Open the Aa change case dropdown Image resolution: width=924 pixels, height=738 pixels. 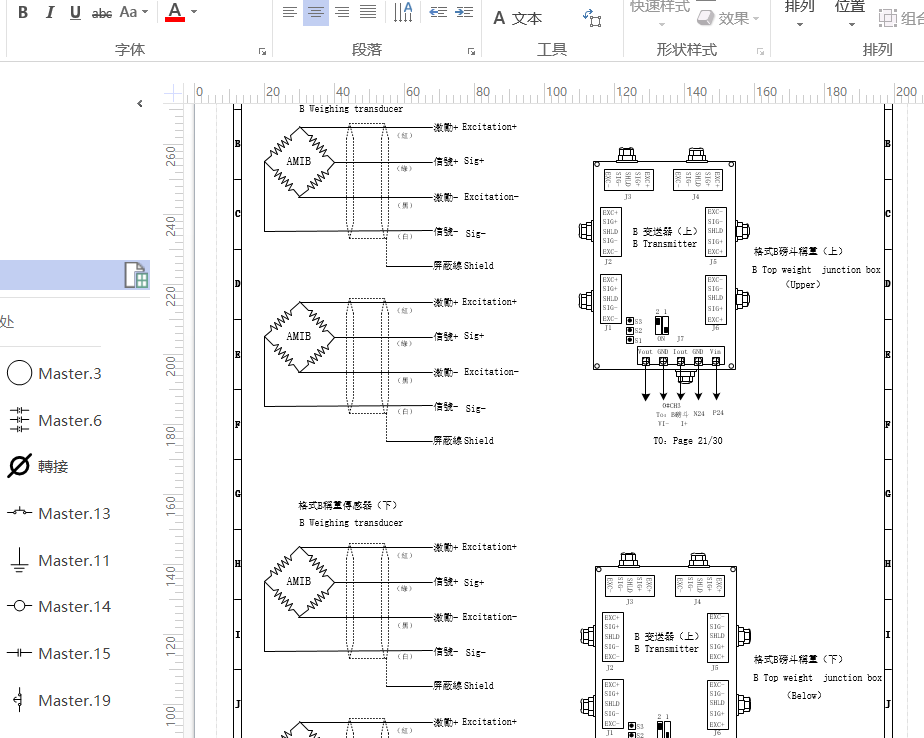tap(133, 13)
